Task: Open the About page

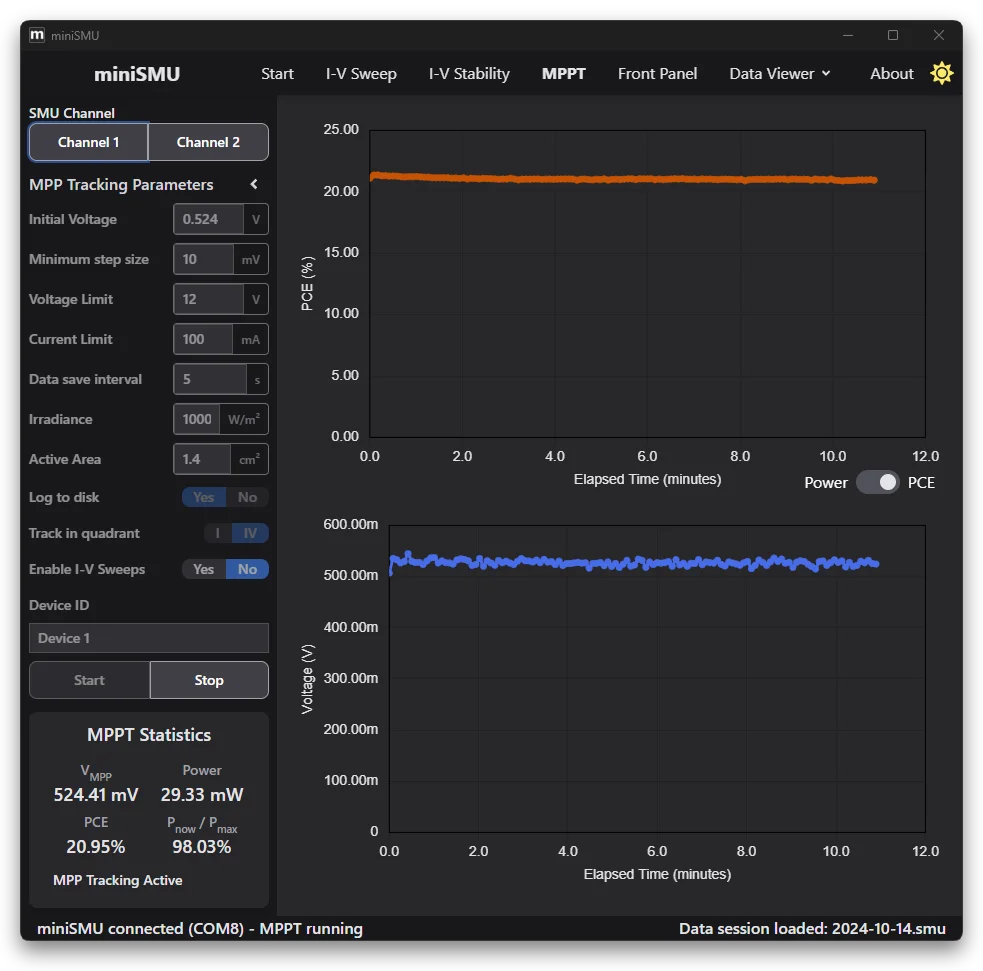Action: 891,73
